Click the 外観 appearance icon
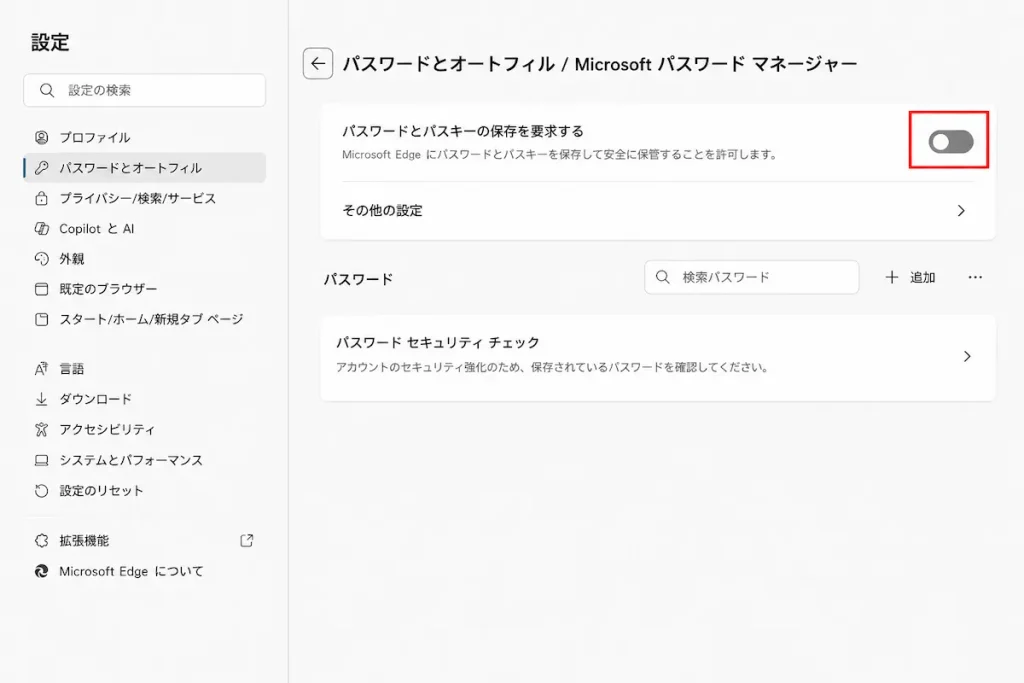The height and width of the screenshot is (683, 1024). click(41, 259)
